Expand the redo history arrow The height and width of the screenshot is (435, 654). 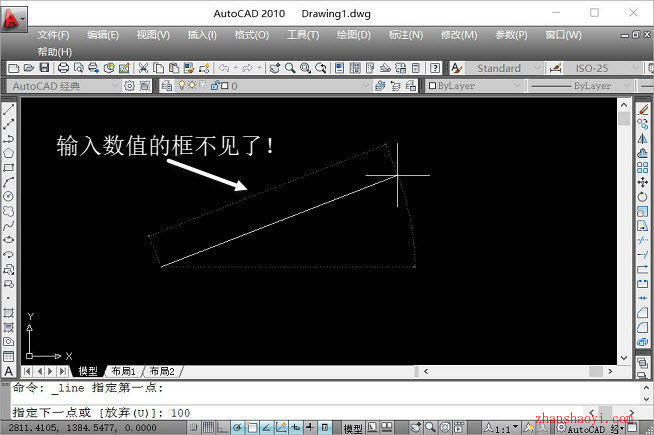259,68
